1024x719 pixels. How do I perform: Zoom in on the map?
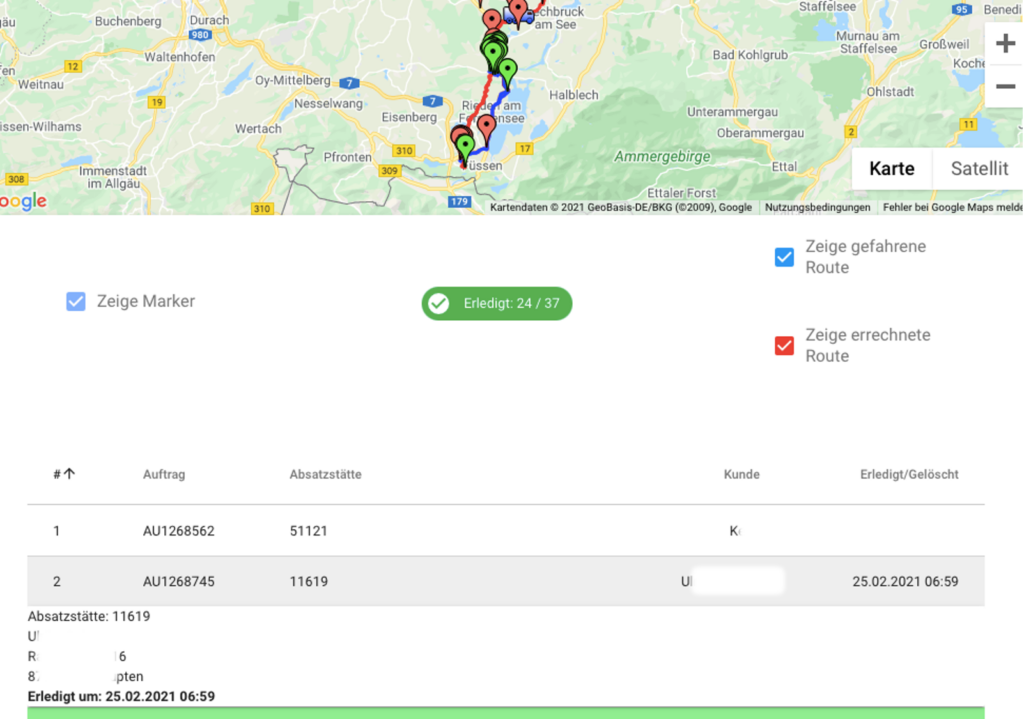pos(1005,45)
